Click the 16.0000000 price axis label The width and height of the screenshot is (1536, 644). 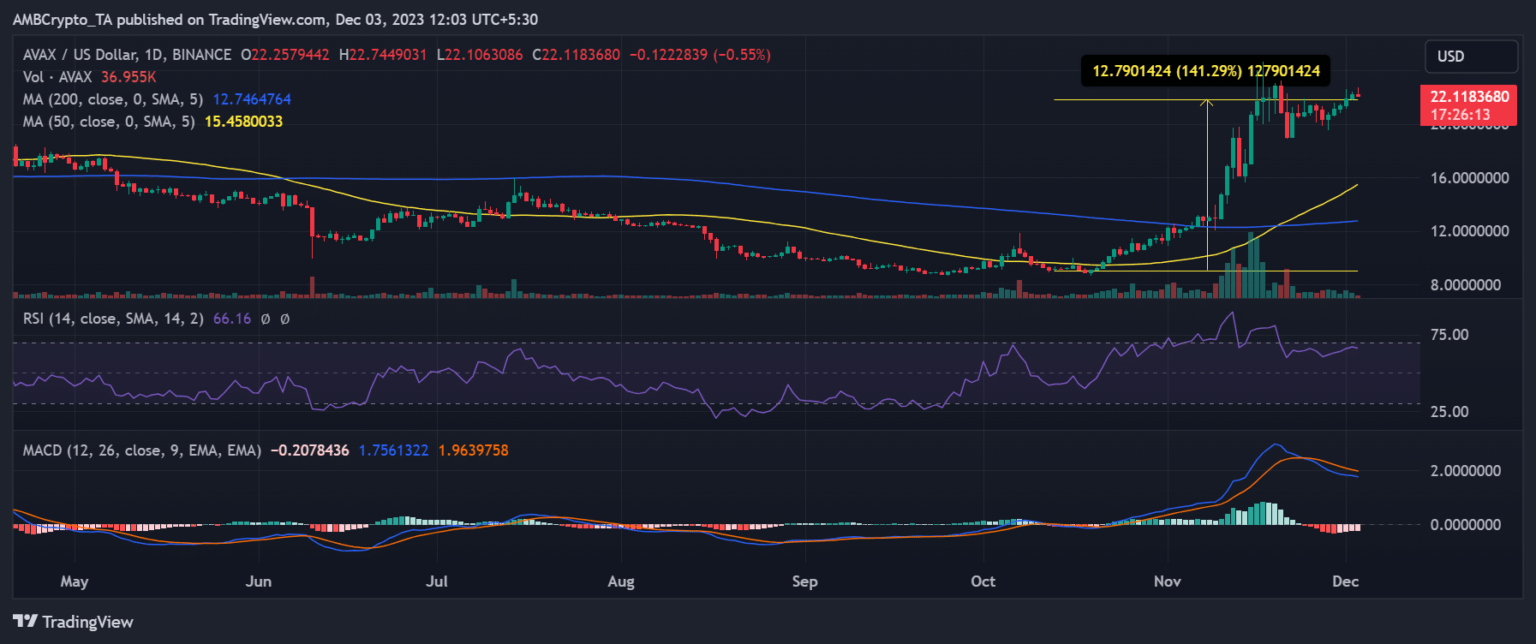pyautogui.click(x=1466, y=178)
